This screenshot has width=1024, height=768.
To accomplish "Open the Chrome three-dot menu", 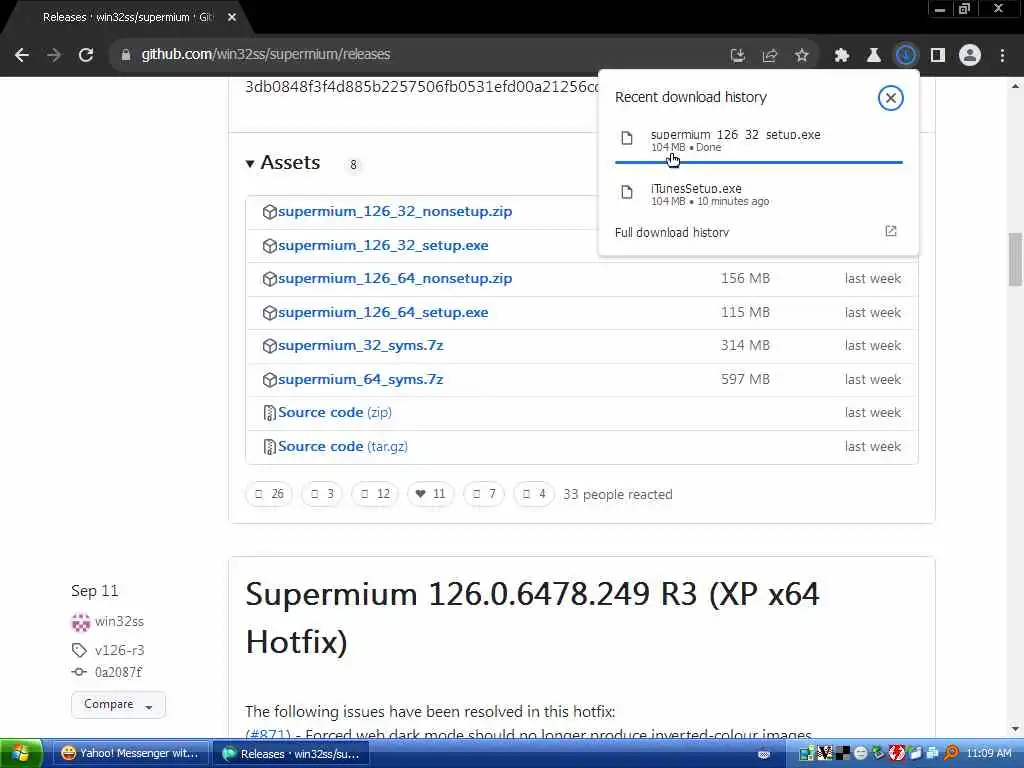I will click(1002, 56).
